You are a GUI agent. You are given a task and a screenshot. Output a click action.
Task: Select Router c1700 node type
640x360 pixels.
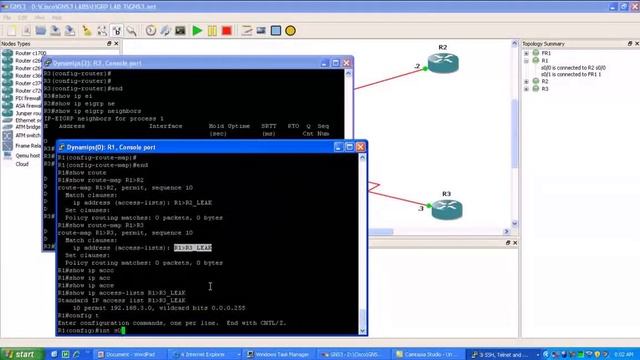[24, 53]
